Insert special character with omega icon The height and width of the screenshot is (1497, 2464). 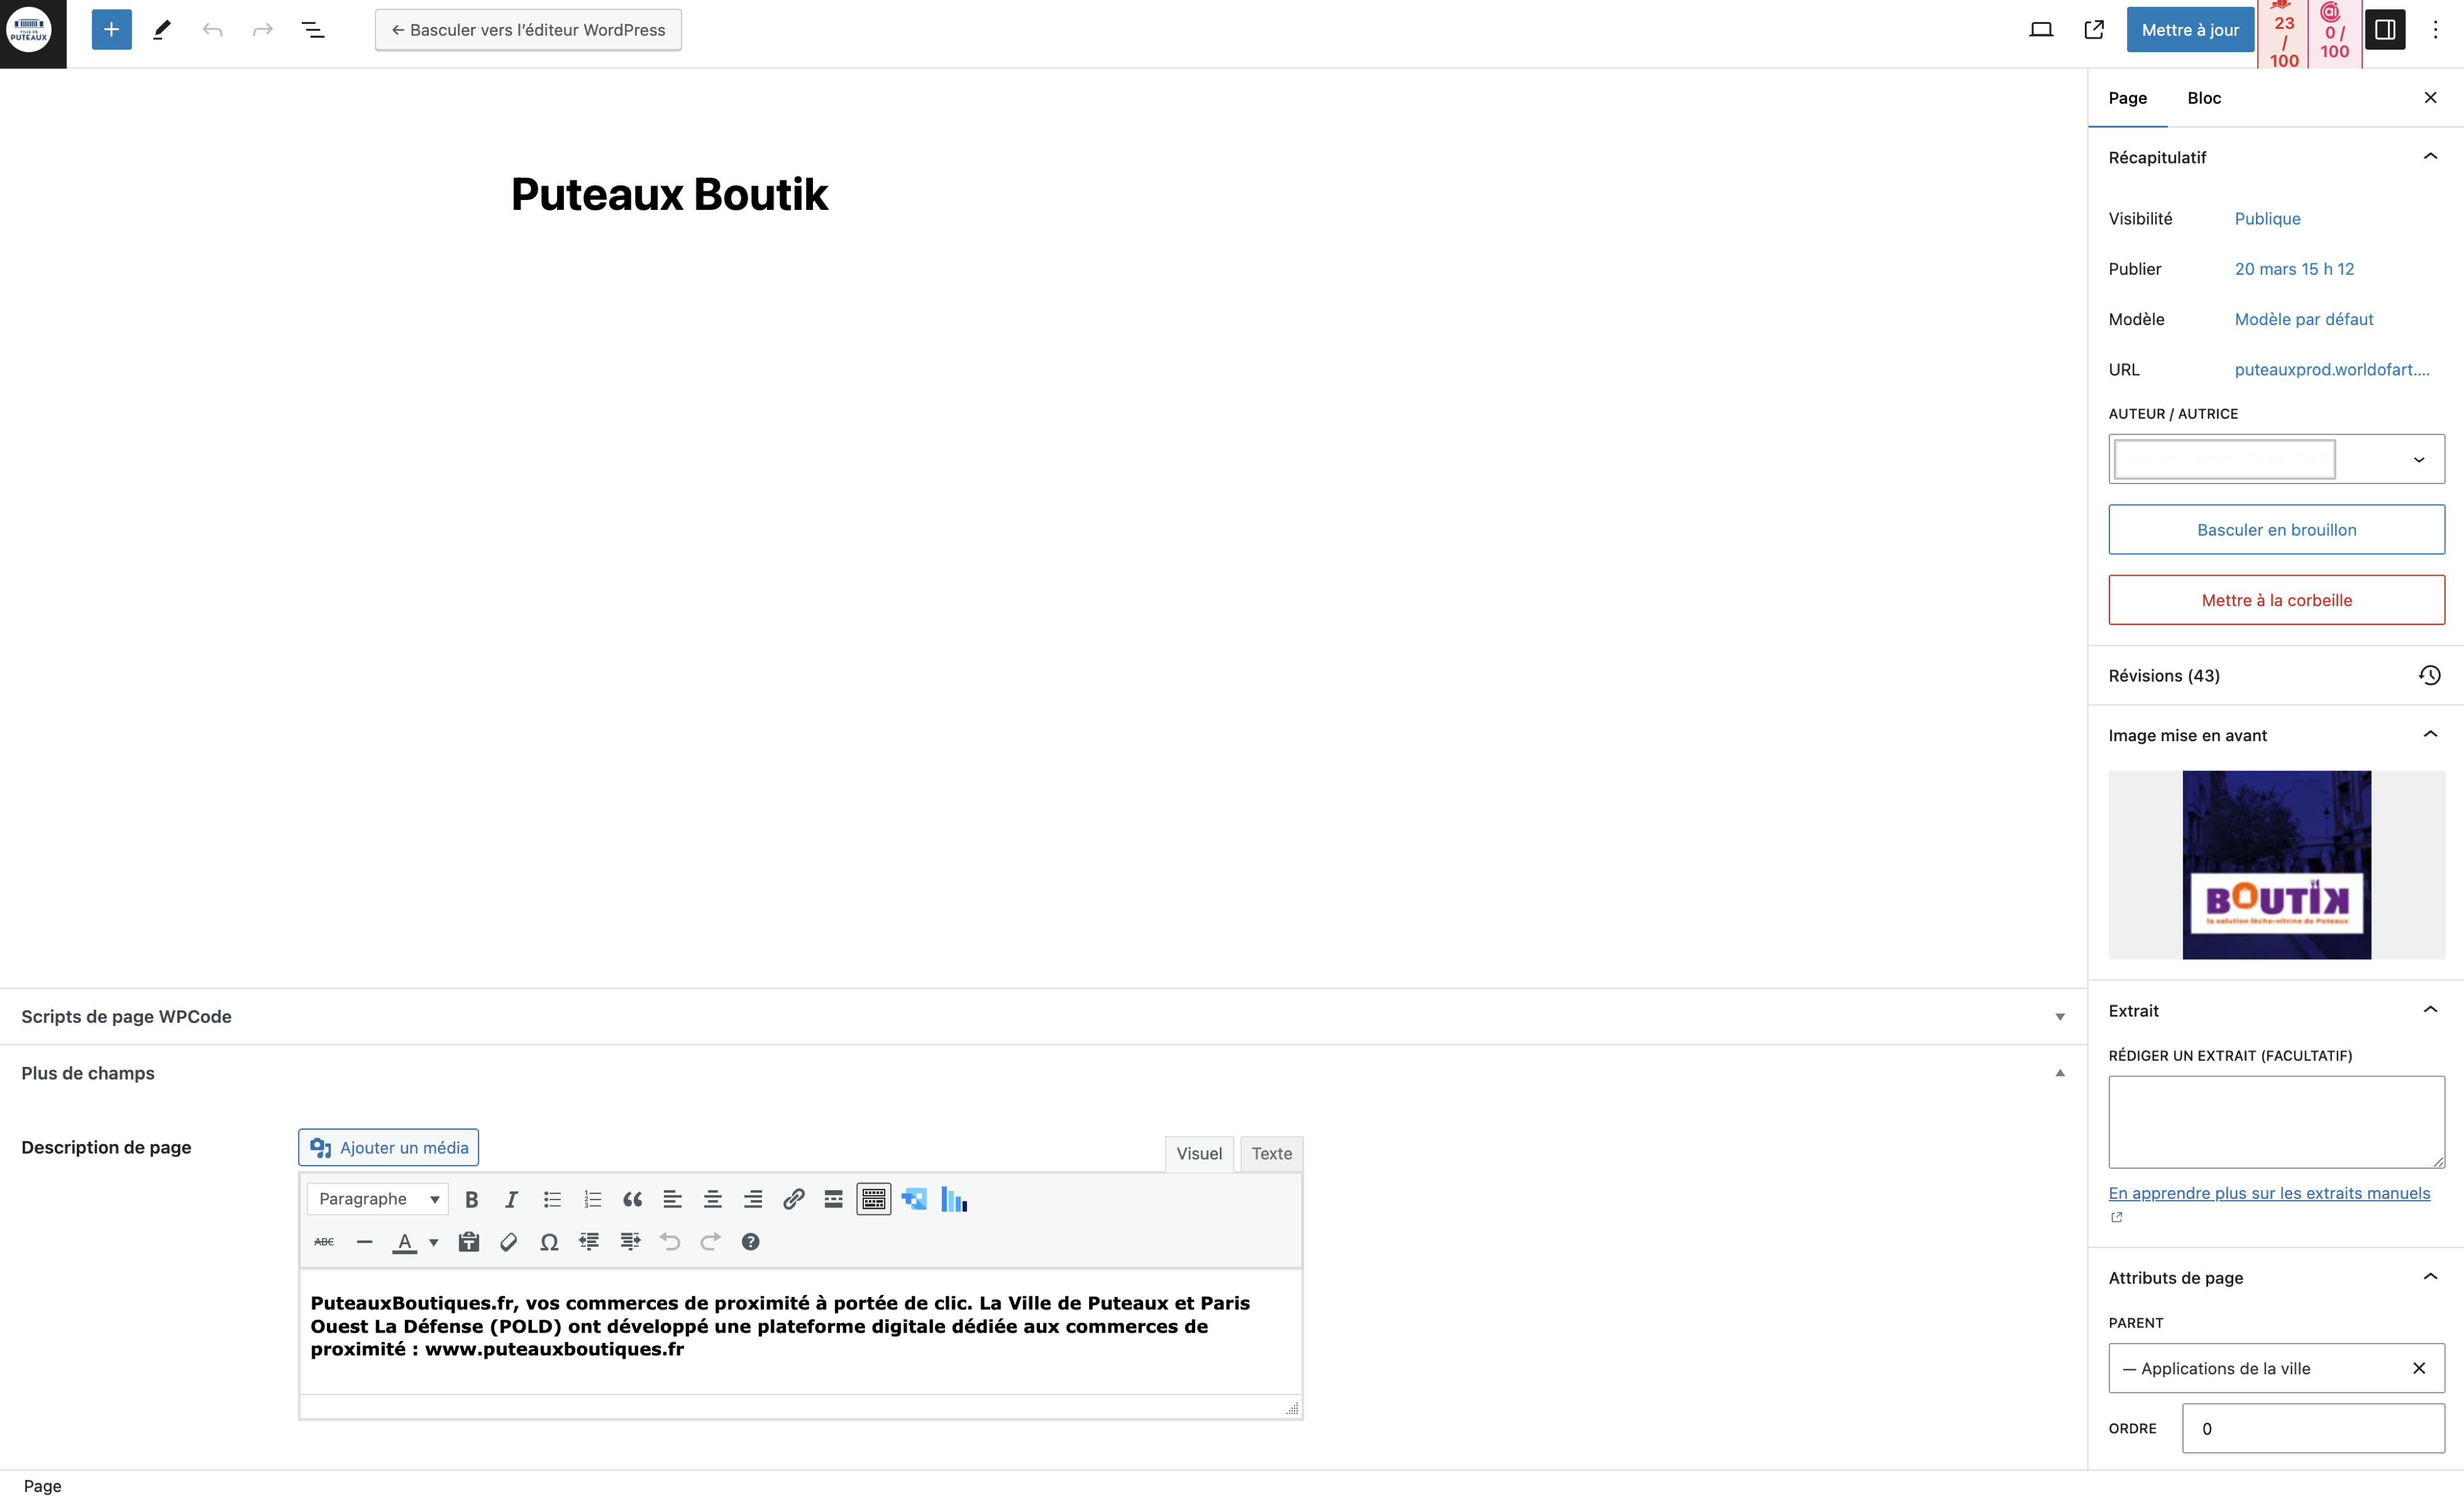coord(549,1242)
